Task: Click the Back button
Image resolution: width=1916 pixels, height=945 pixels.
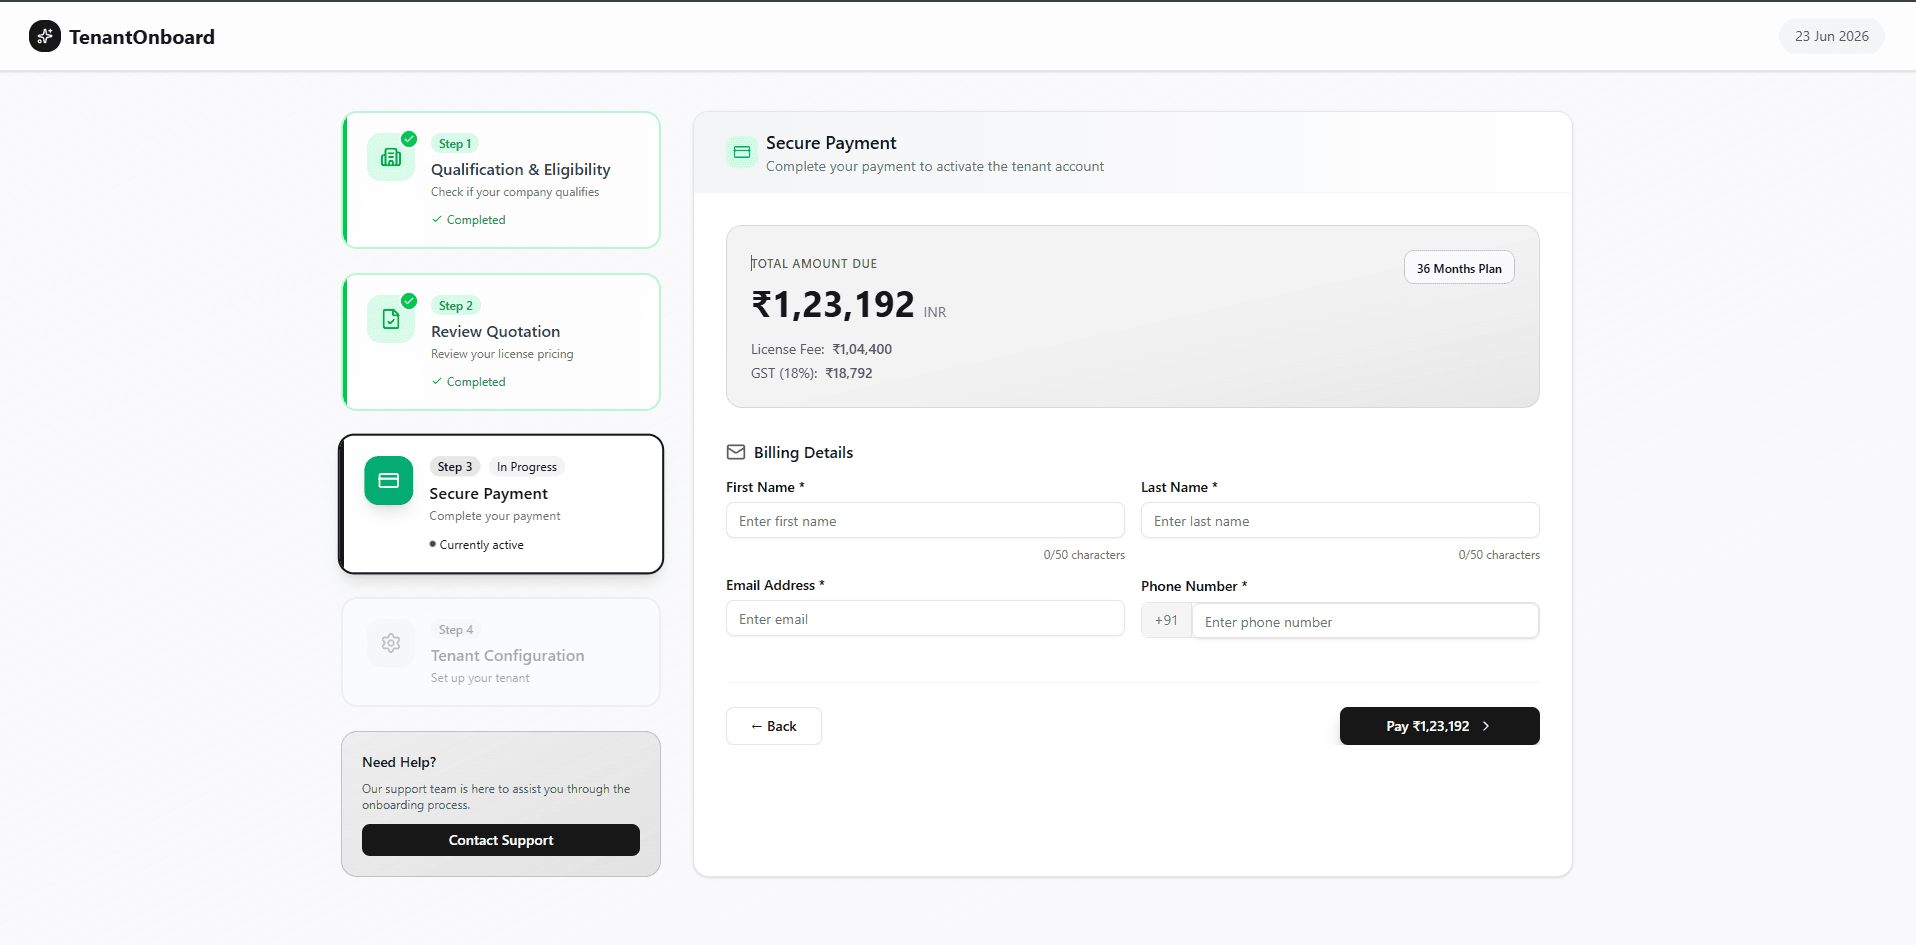Action: point(774,726)
